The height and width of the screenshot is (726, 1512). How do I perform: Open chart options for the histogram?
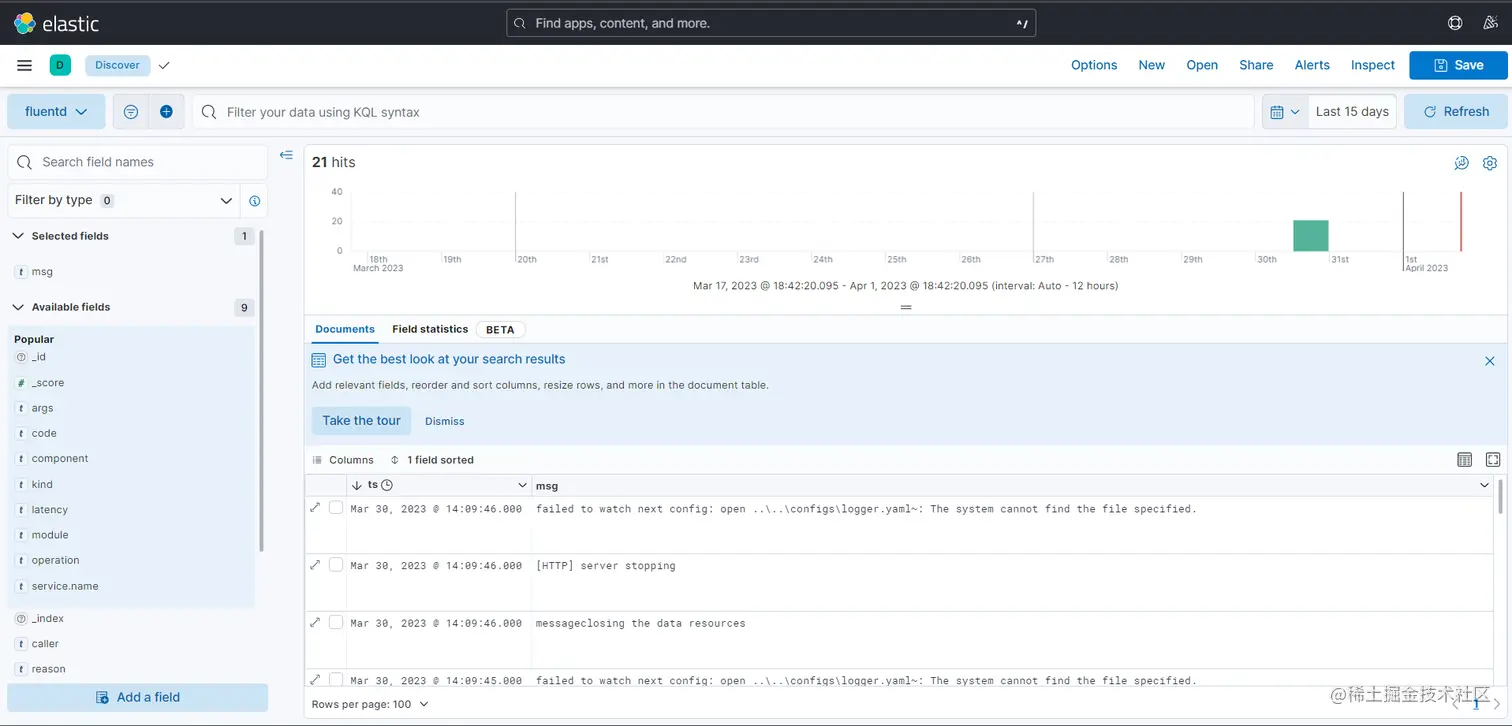(x=1461, y=162)
